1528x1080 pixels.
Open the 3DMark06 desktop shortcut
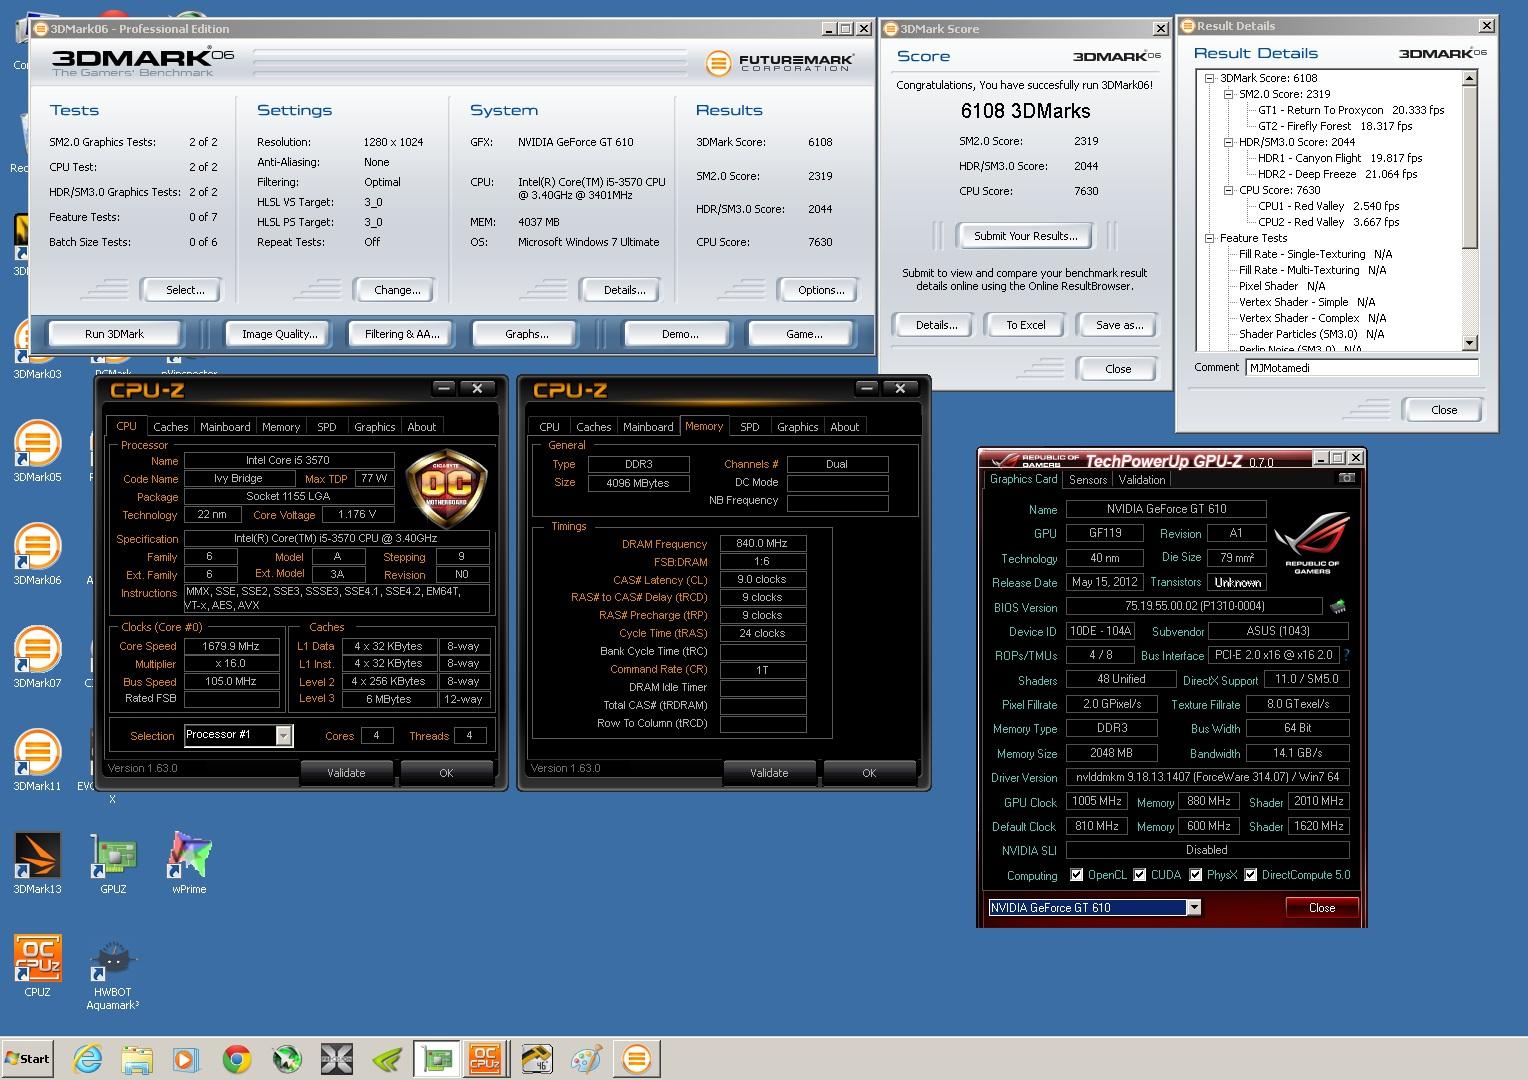click(x=37, y=554)
